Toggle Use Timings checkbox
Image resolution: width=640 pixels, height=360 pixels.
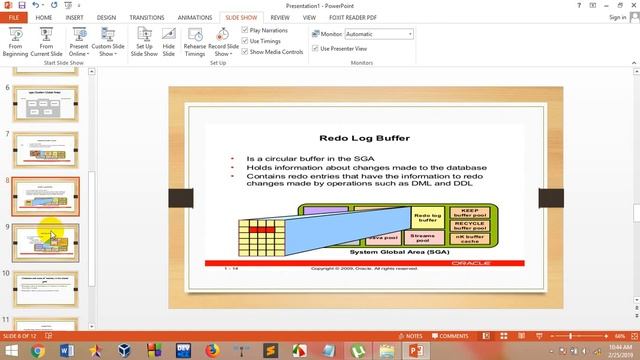245,41
